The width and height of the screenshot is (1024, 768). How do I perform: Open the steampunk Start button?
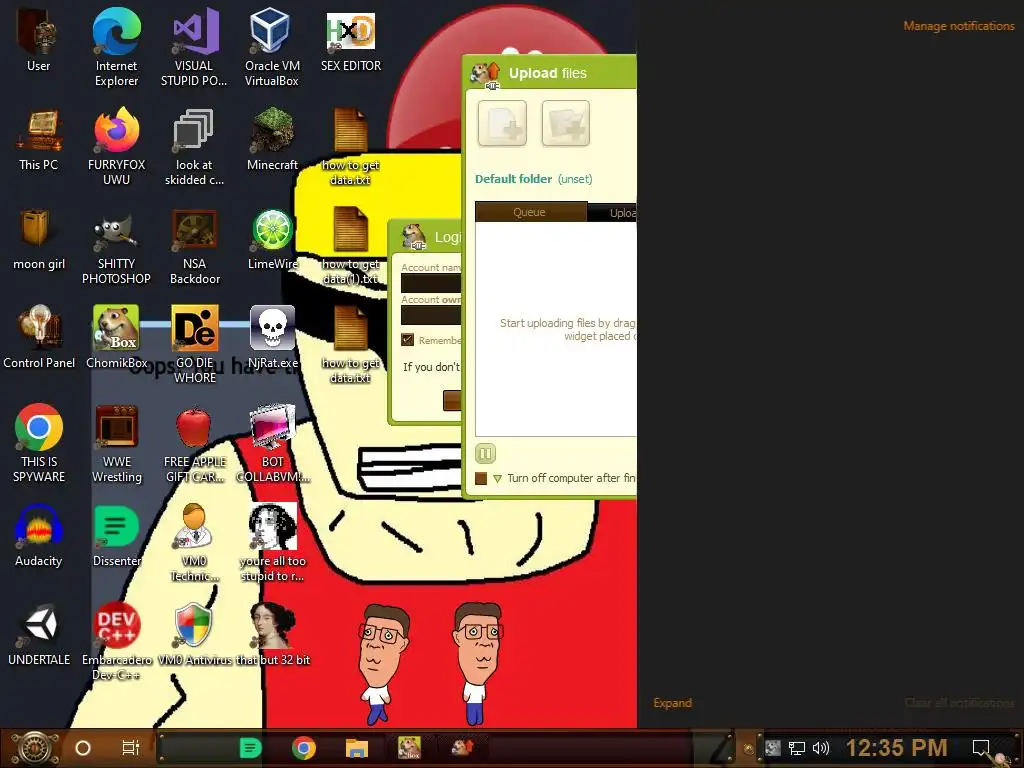pos(35,748)
